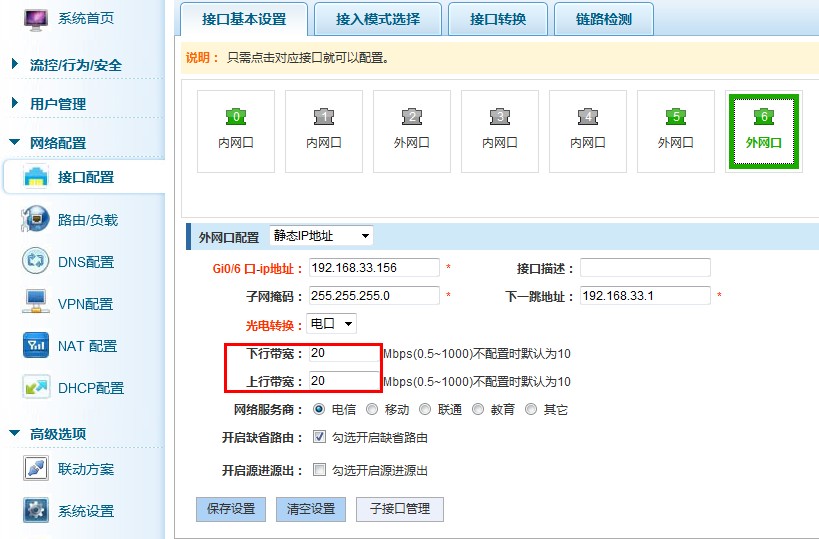Click the 清空设置 button
The height and width of the screenshot is (539, 819).
click(311, 509)
